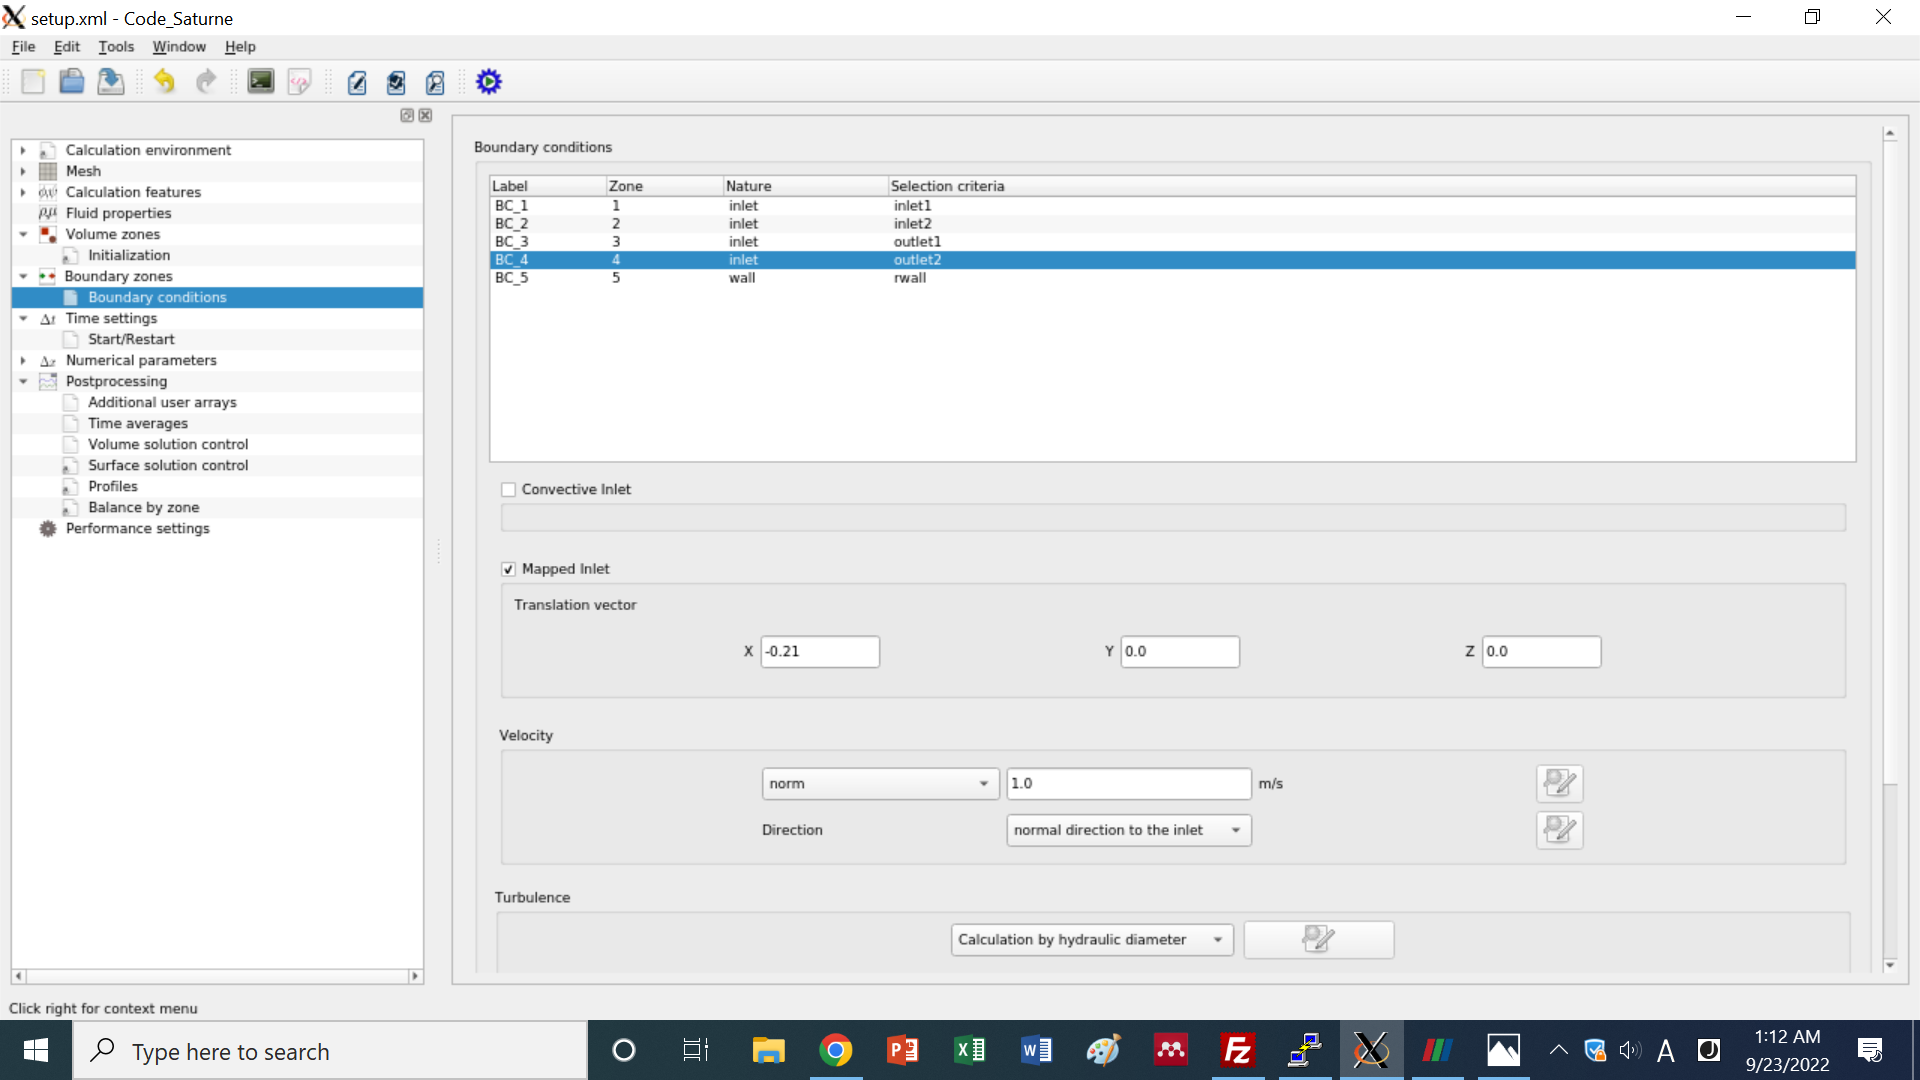Open the normal direction to inlet dropdown
Screen dimensions: 1920x1080
coord(1128,830)
